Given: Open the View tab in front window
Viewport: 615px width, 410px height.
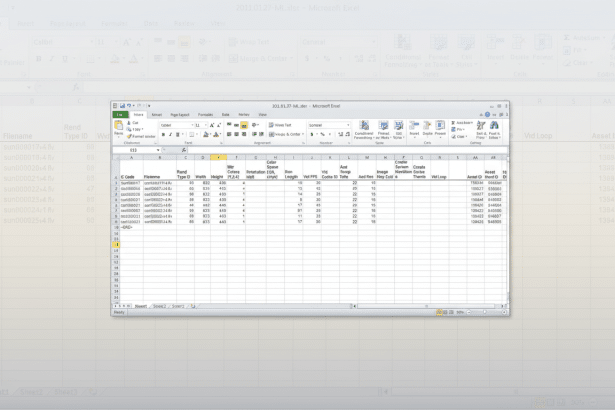Looking at the screenshot, I should pyautogui.click(x=262, y=115).
